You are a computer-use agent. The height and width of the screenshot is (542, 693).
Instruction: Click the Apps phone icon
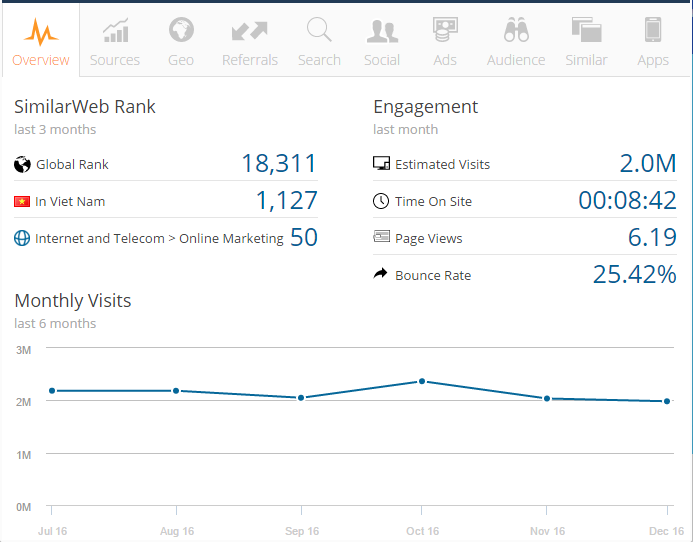653,30
